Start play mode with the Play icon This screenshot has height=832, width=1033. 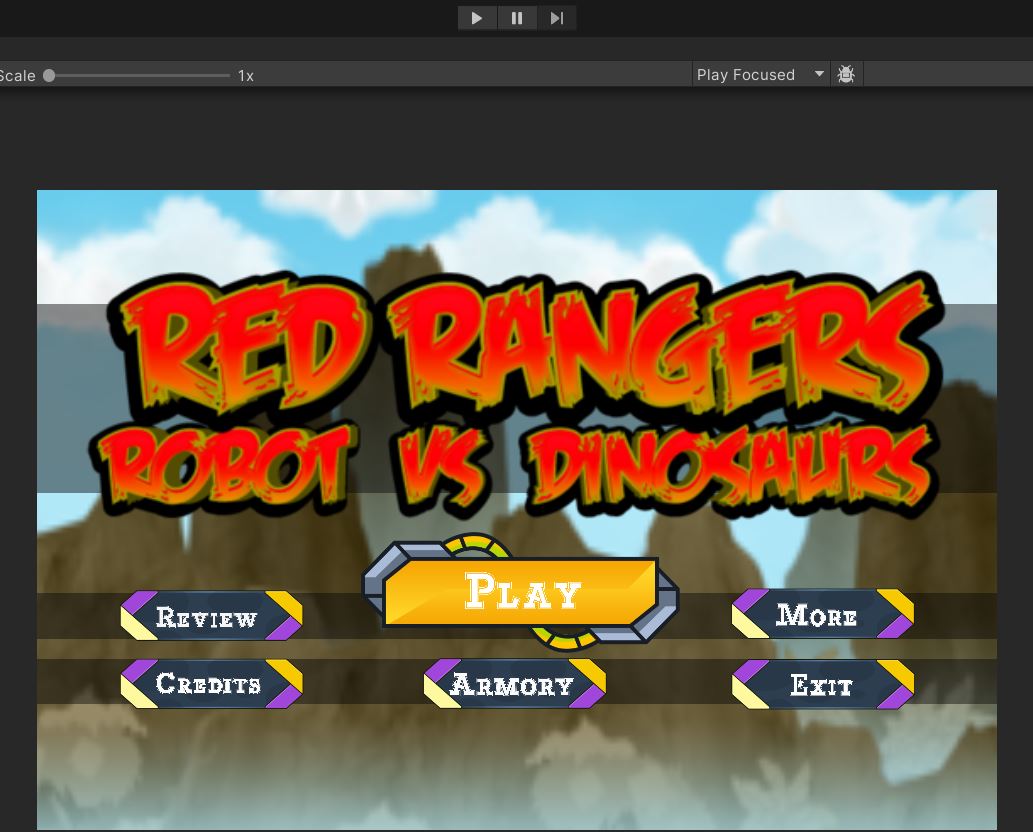[477, 18]
